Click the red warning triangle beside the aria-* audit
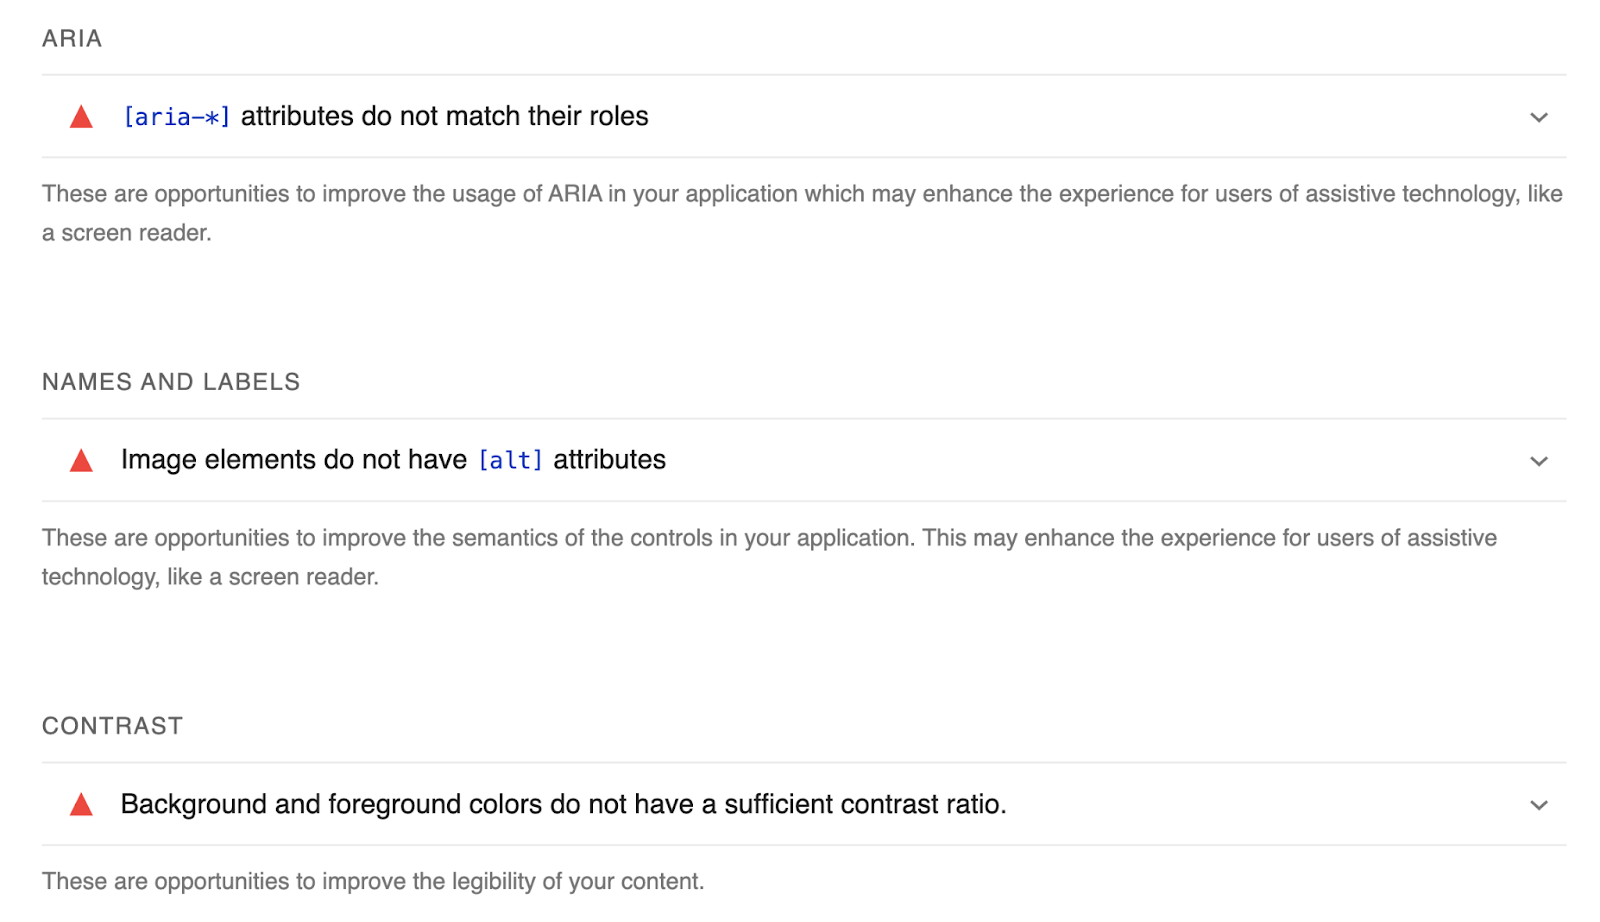 click(81, 117)
